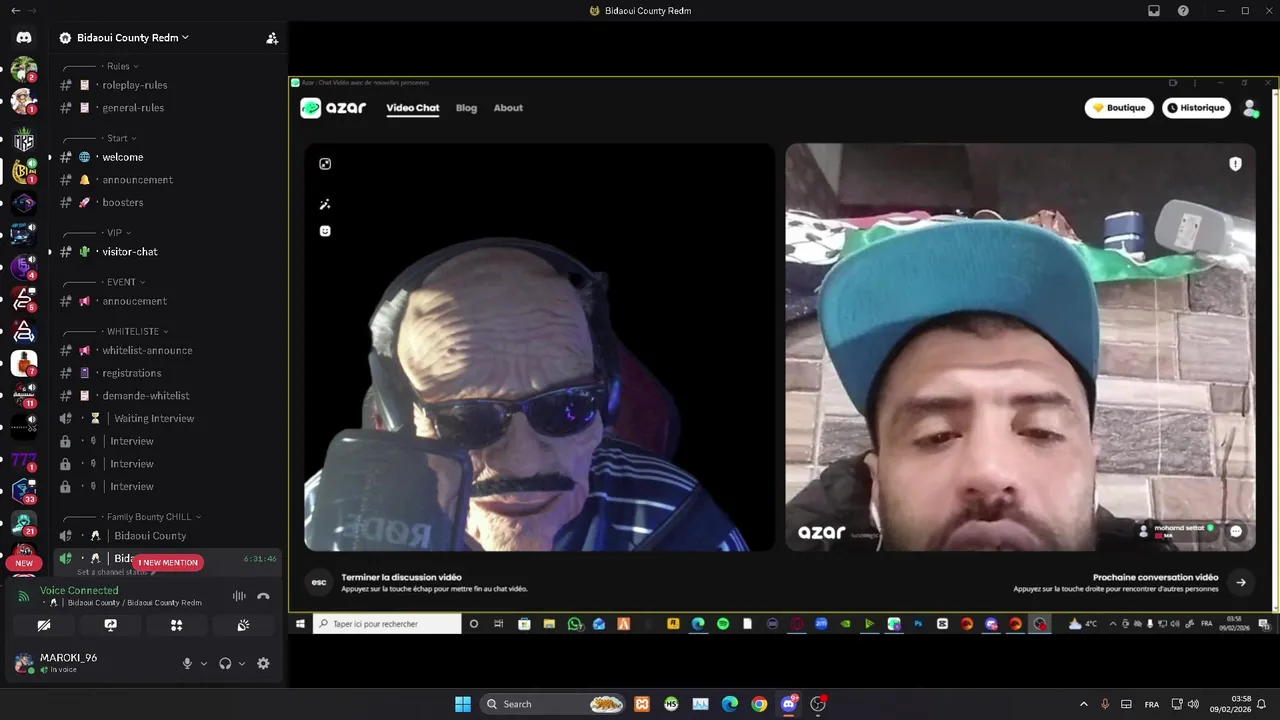Image resolution: width=1280 pixels, height=720 pixels.
Task: Click the green voice connection signal icon
Action: click(24, 596)
